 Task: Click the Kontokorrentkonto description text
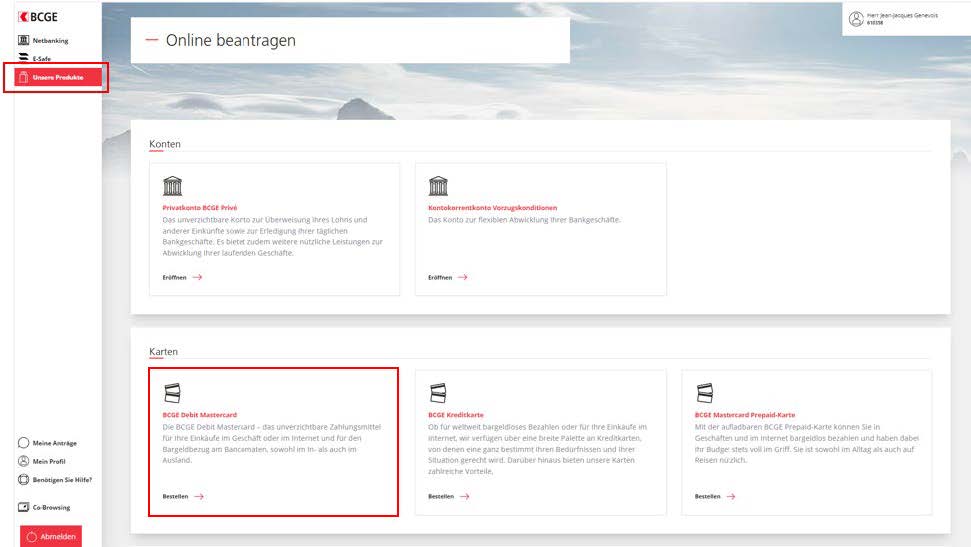pyautogui.click(x=524, y=220)
